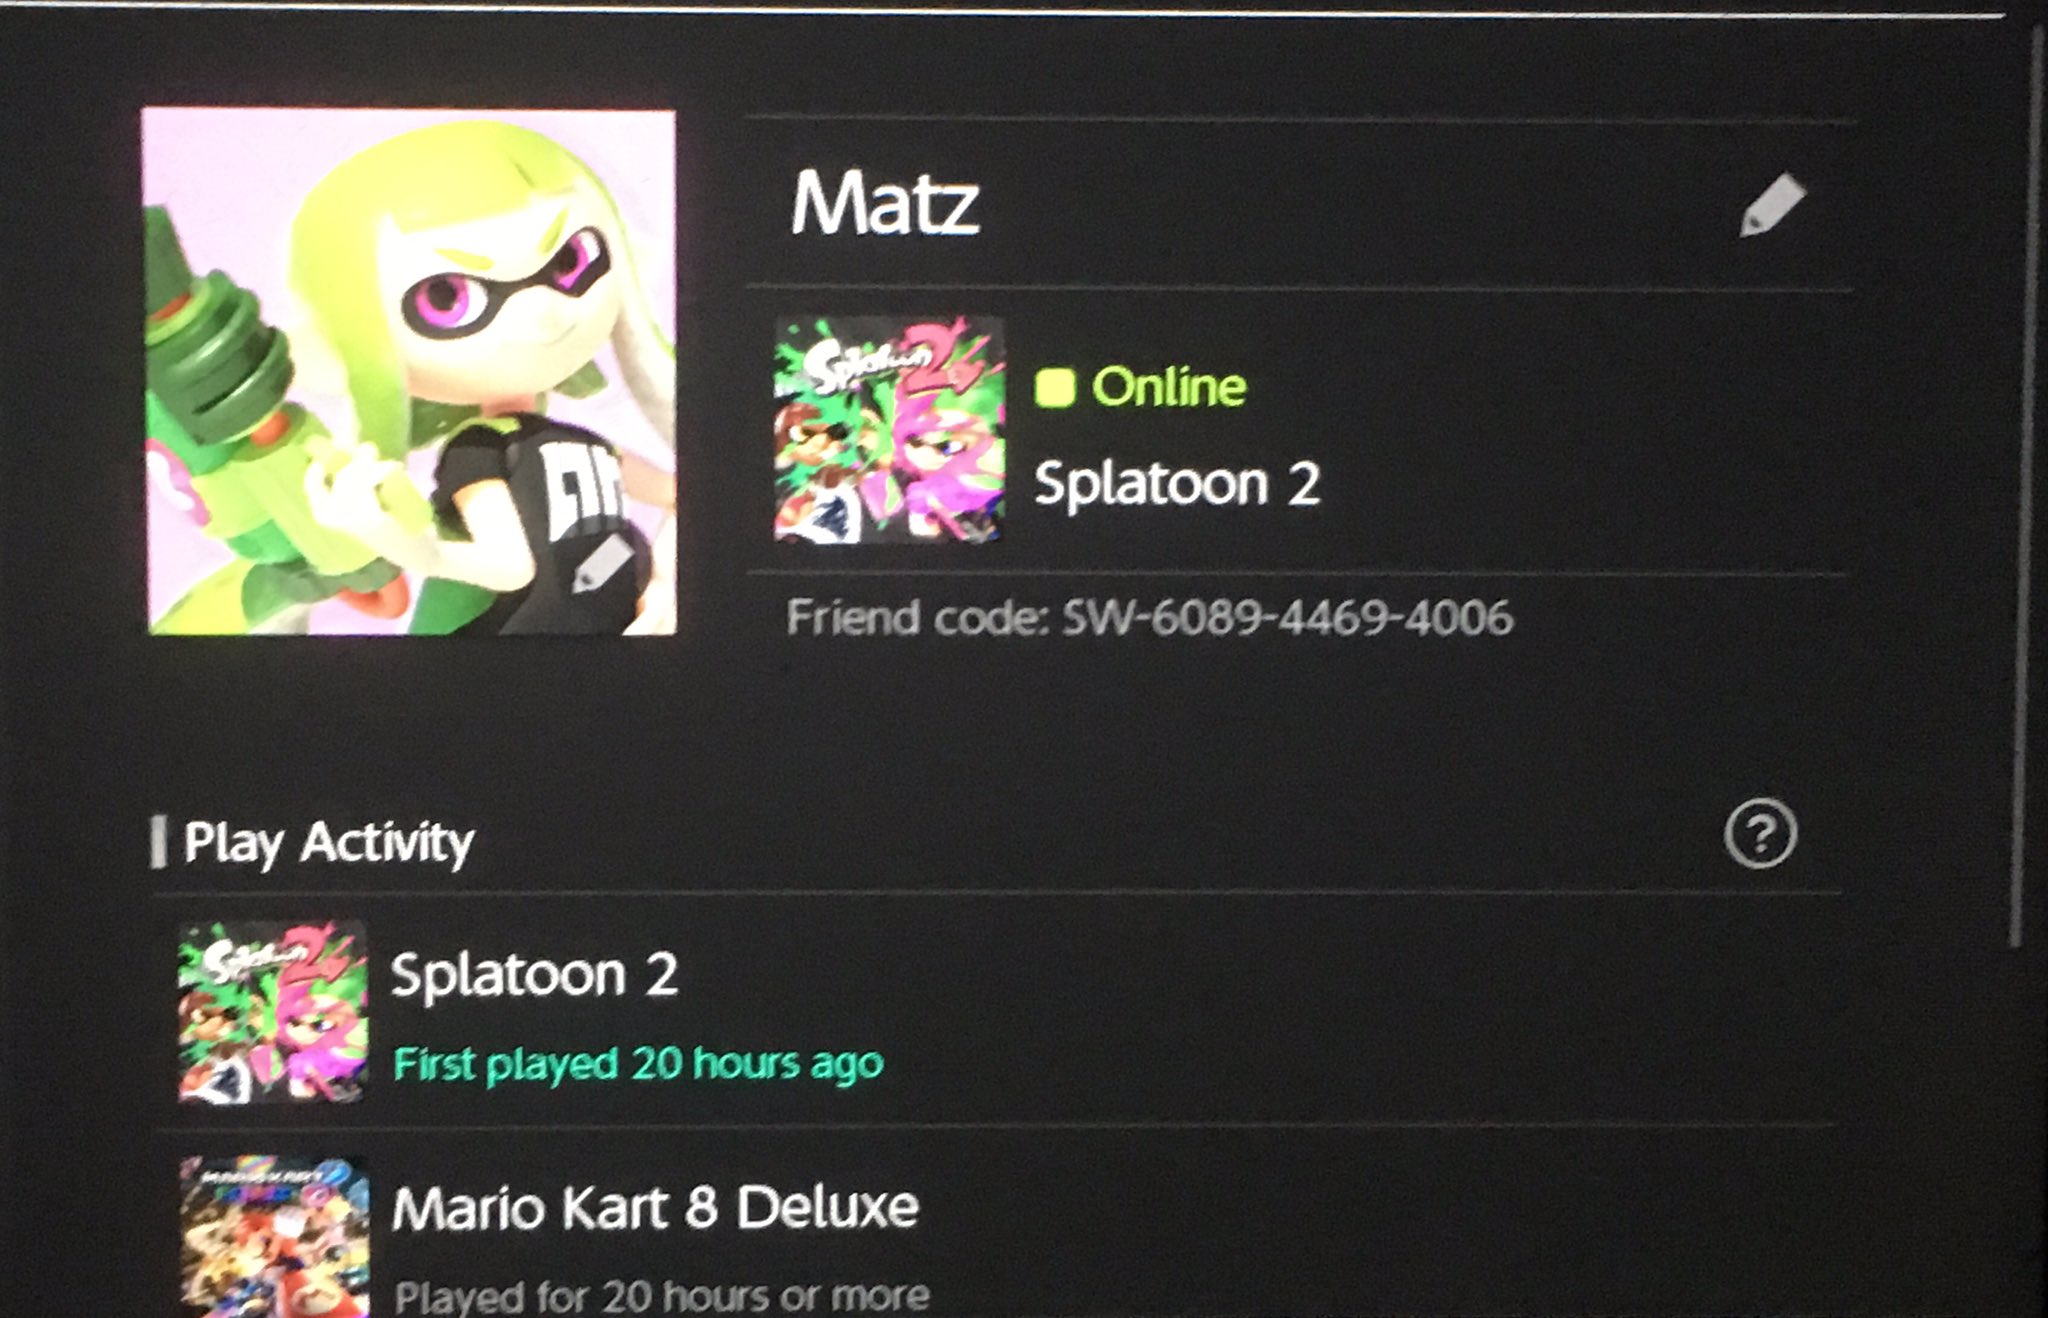The height and width of the screenshot is (1318, 2048).
Task: Click the green Online status square
Action: 1055,388
